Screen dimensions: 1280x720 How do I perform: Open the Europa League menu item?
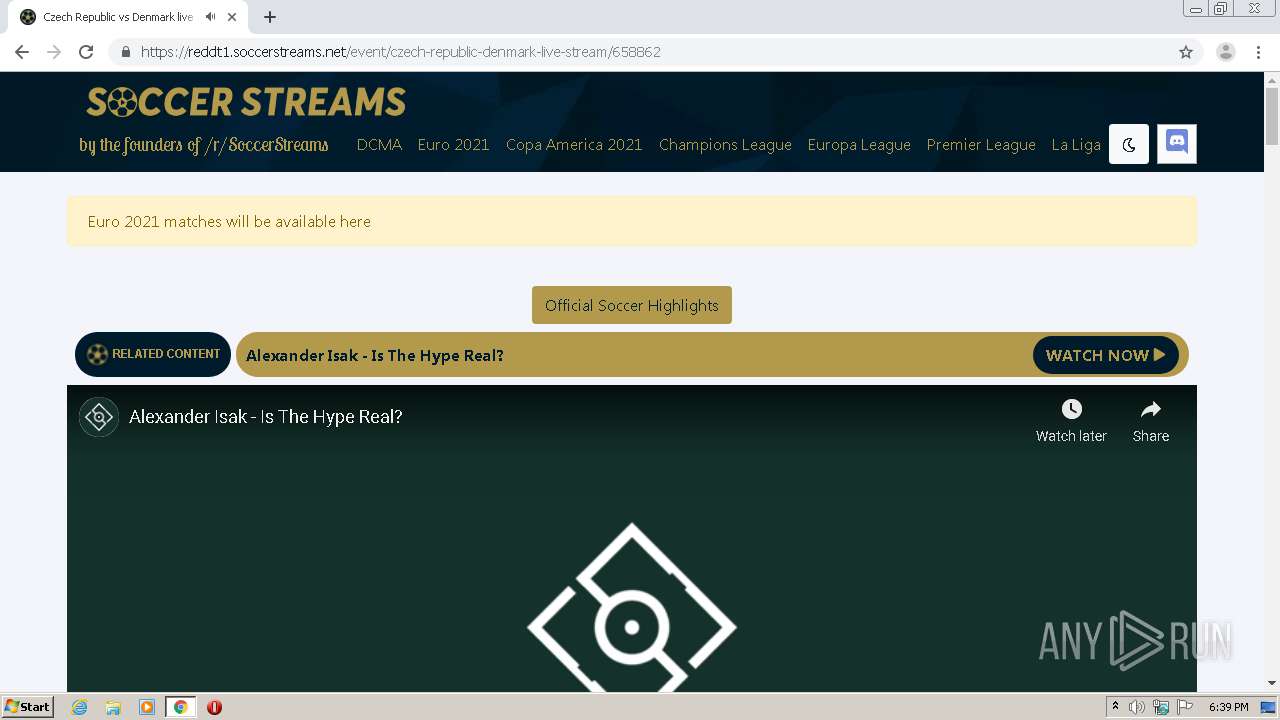[x=859, y=145]
